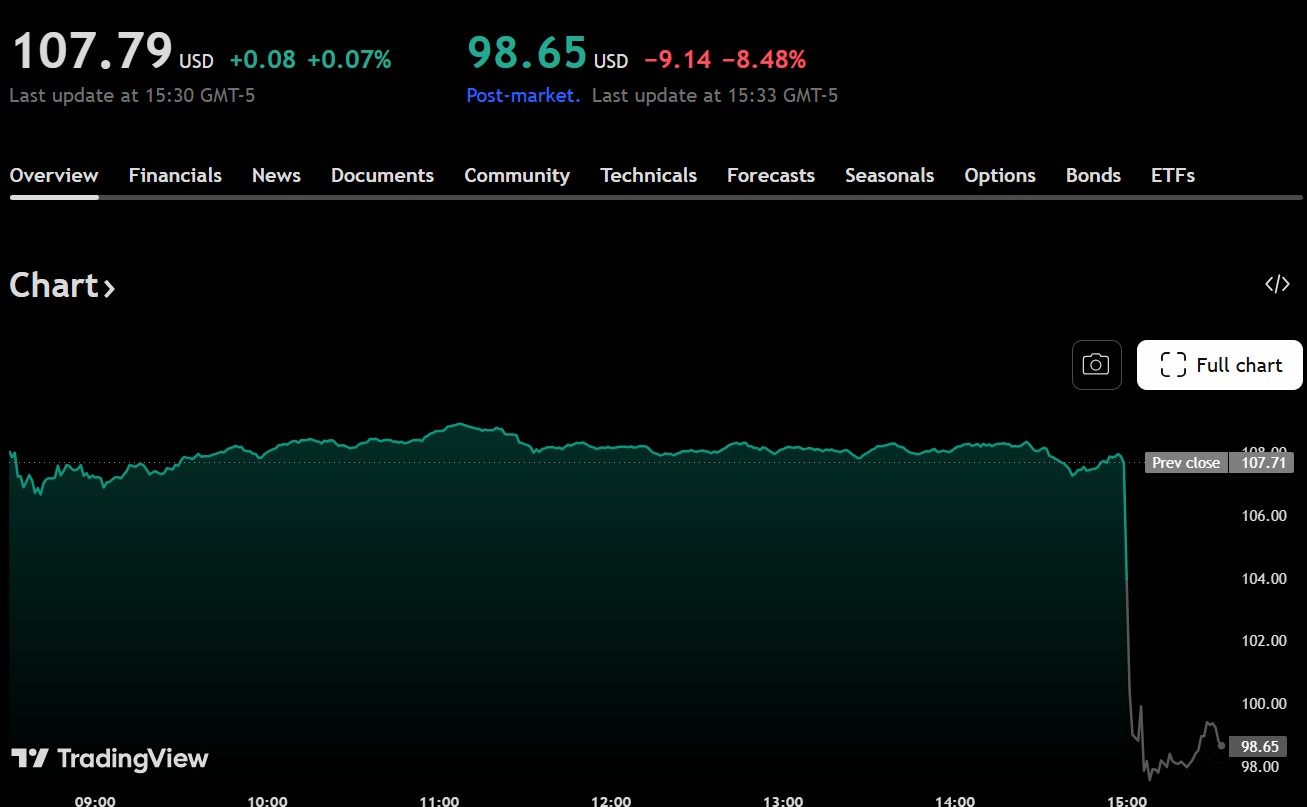This screenshot has height=807, width=1307.
Task: Click Last update at 15:30 GMT-5 text
Action: 132,96
